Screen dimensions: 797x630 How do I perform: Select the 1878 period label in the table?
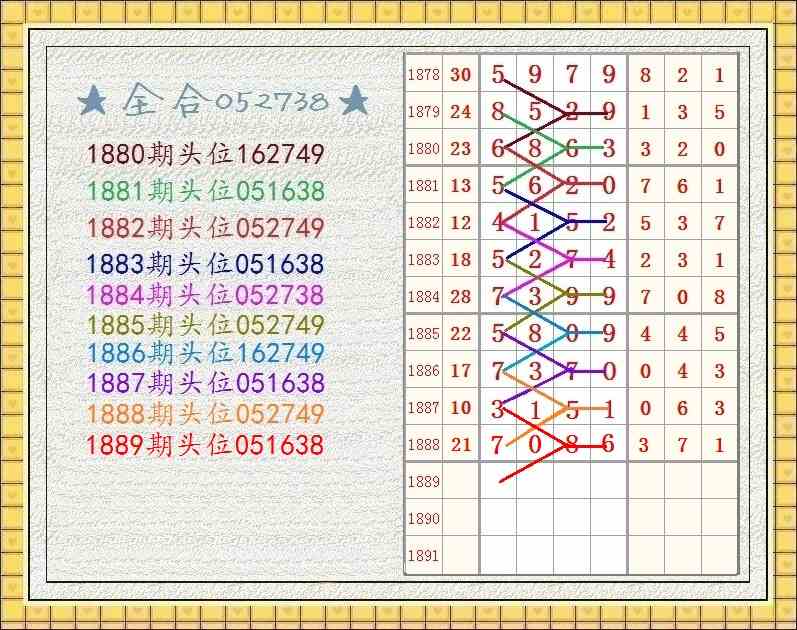pyautogui.click(x=424, y=75)
